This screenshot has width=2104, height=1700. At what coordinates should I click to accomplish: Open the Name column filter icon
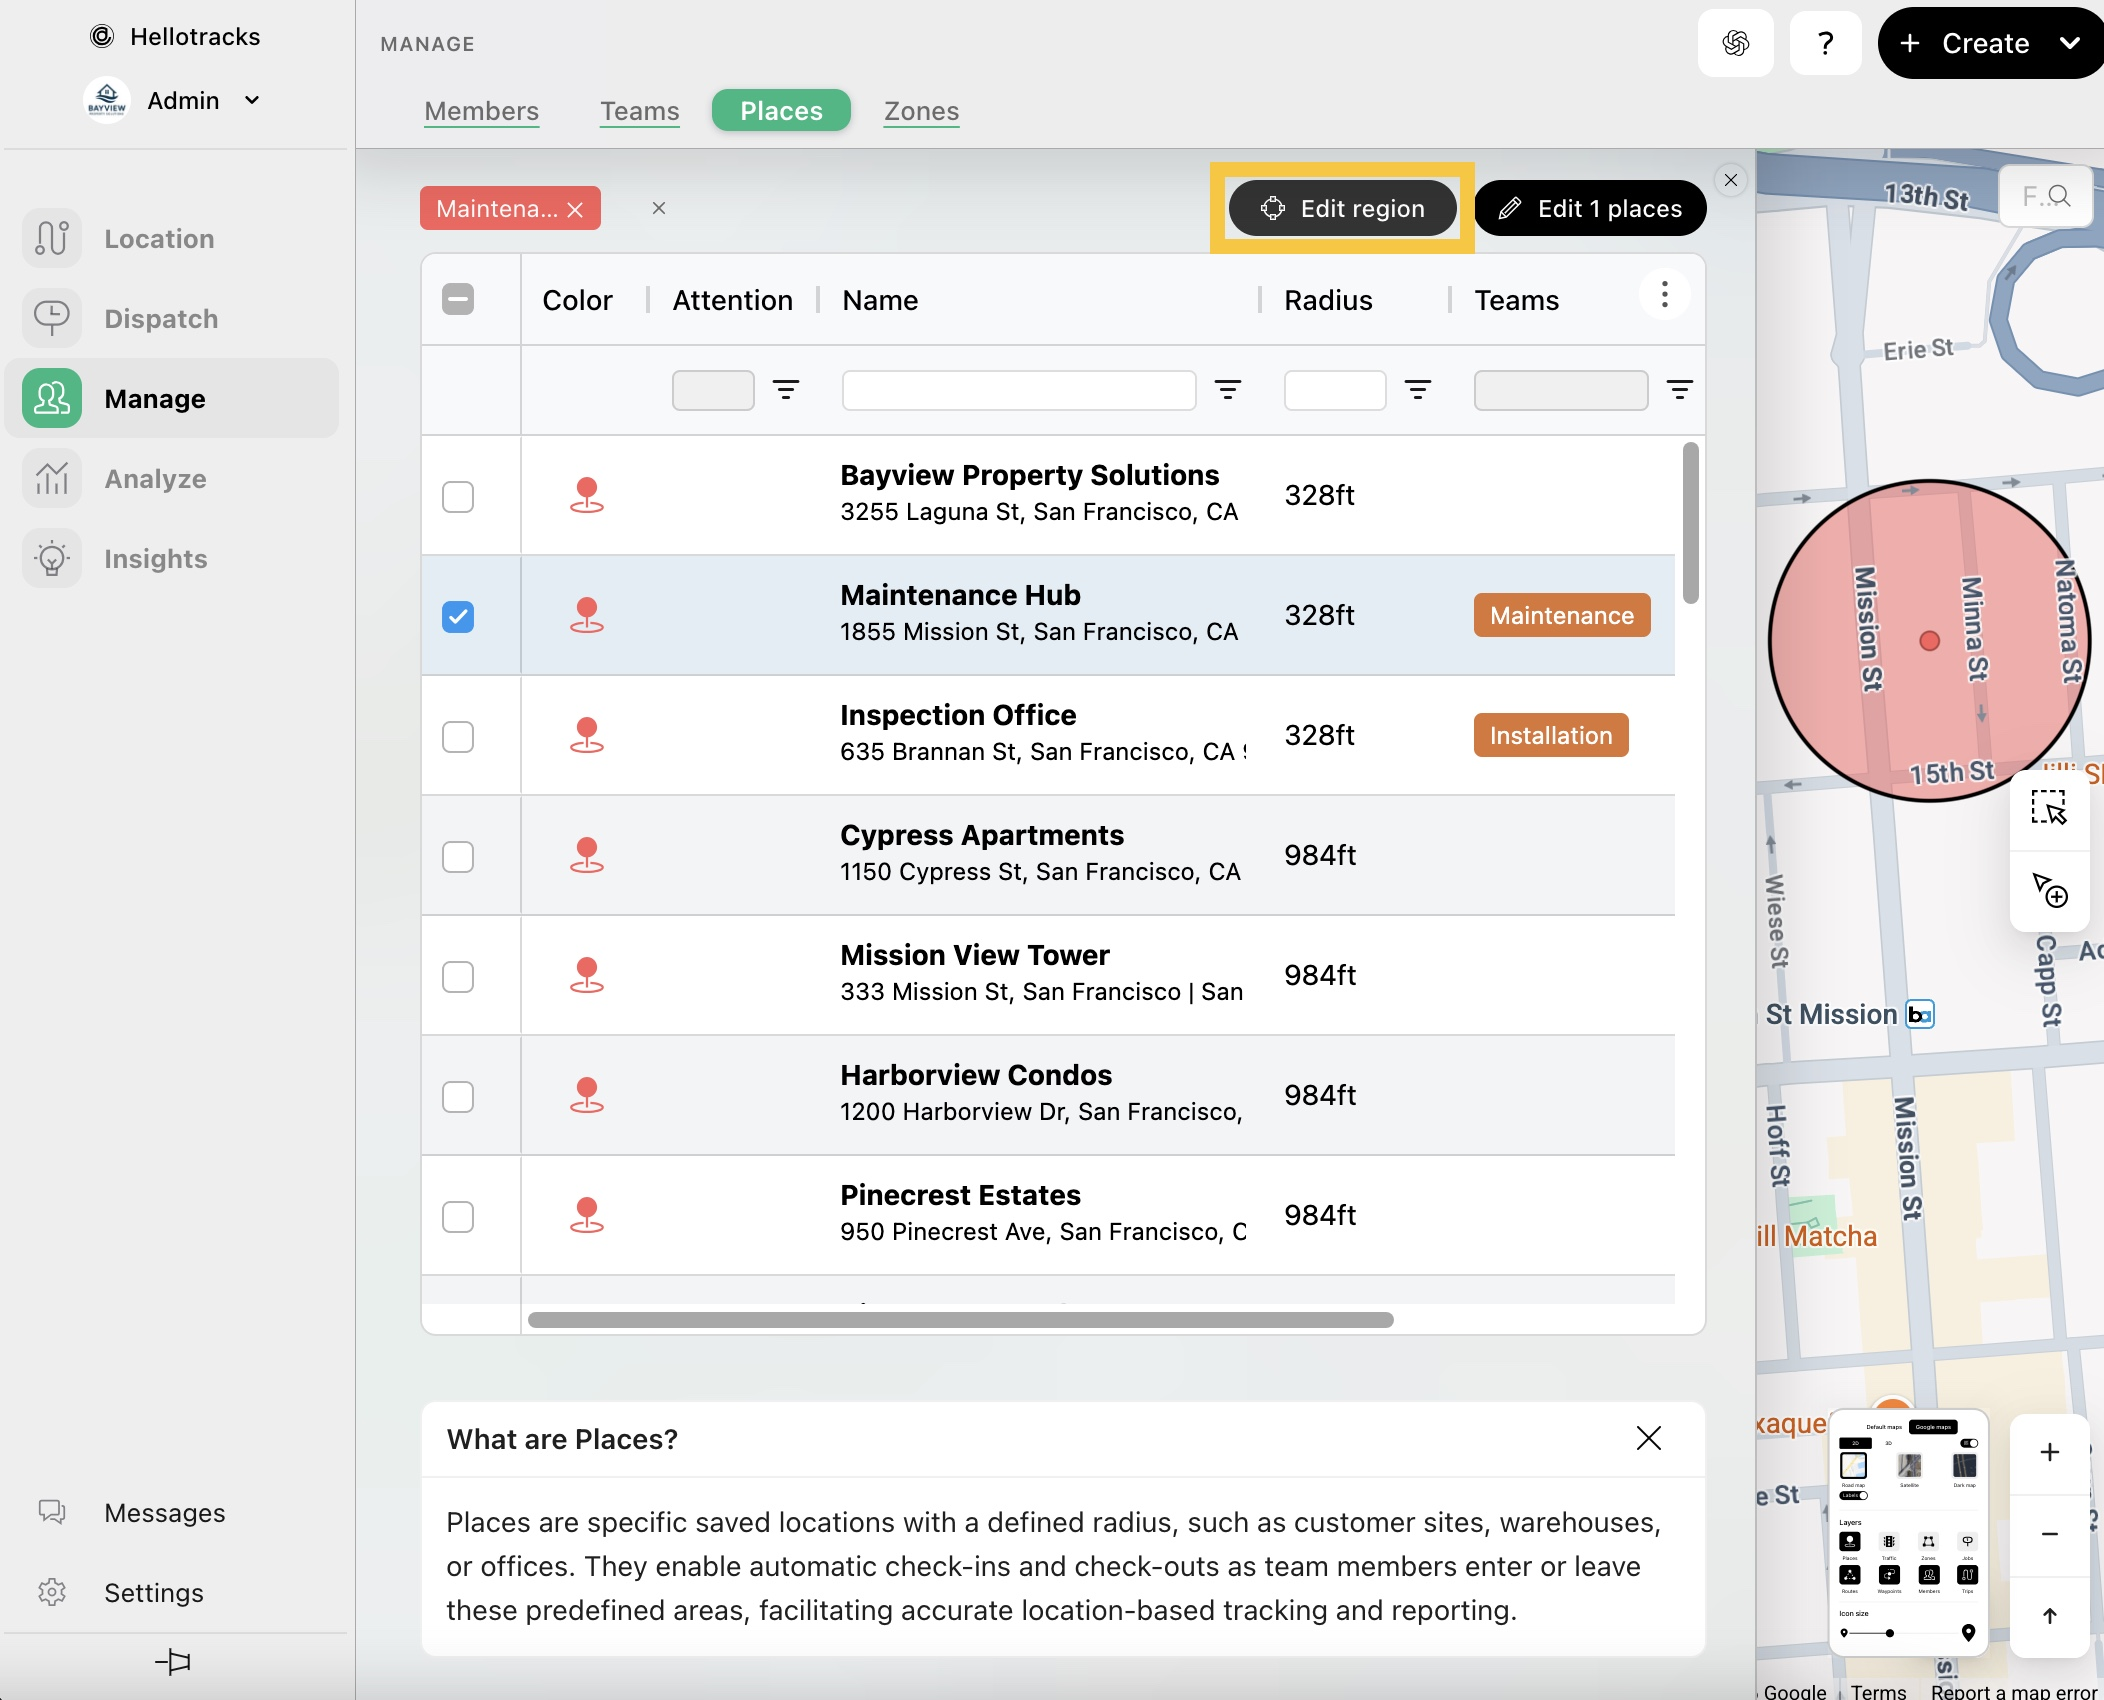click(1227, 390)
